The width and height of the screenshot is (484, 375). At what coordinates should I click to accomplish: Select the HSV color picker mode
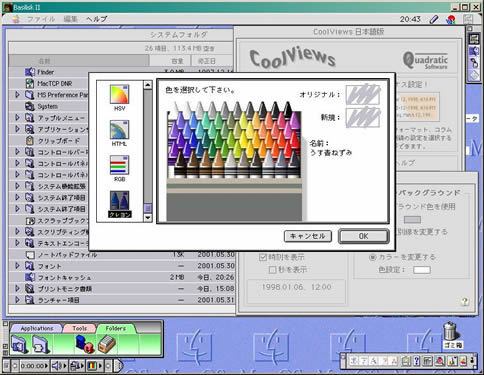point(119,98)
